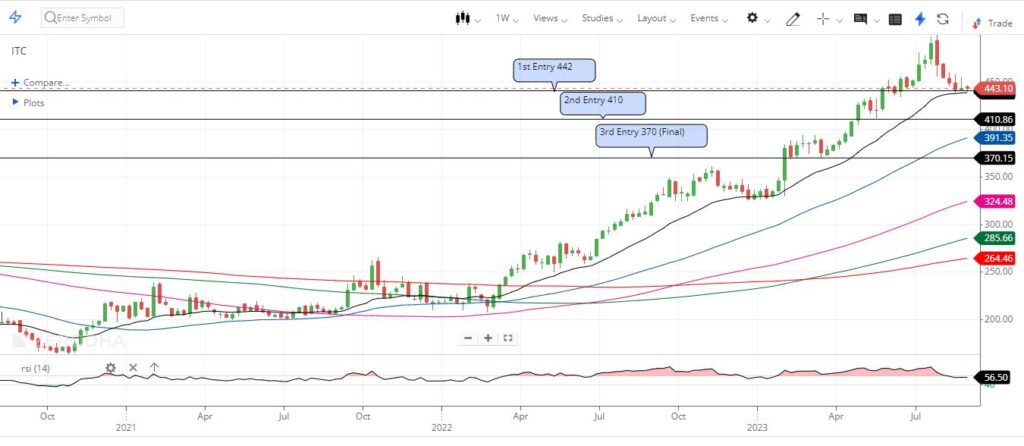Image resolution: width=1024 pixels, height=446 pixels.
Task: Click the 3rd Entry 370 (Final) callout
Action: (x=652, y=135)
